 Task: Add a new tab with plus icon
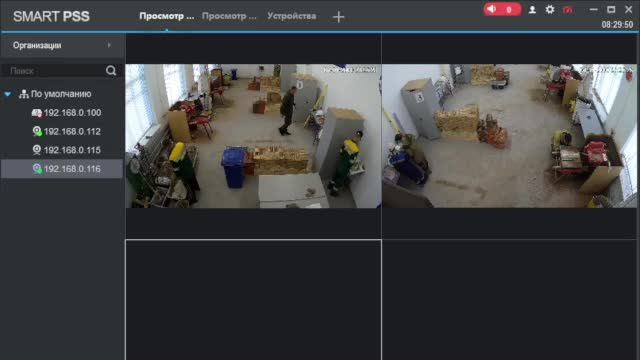pyautogui.click(x=338, y=17)
